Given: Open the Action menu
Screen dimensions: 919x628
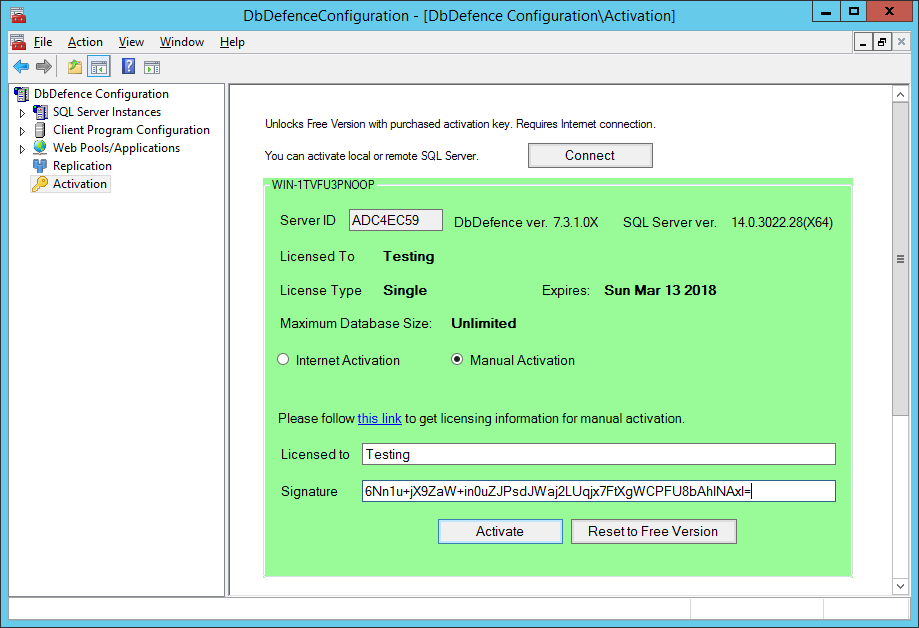Looking at the screenshot, I should (x=85, y=42).
